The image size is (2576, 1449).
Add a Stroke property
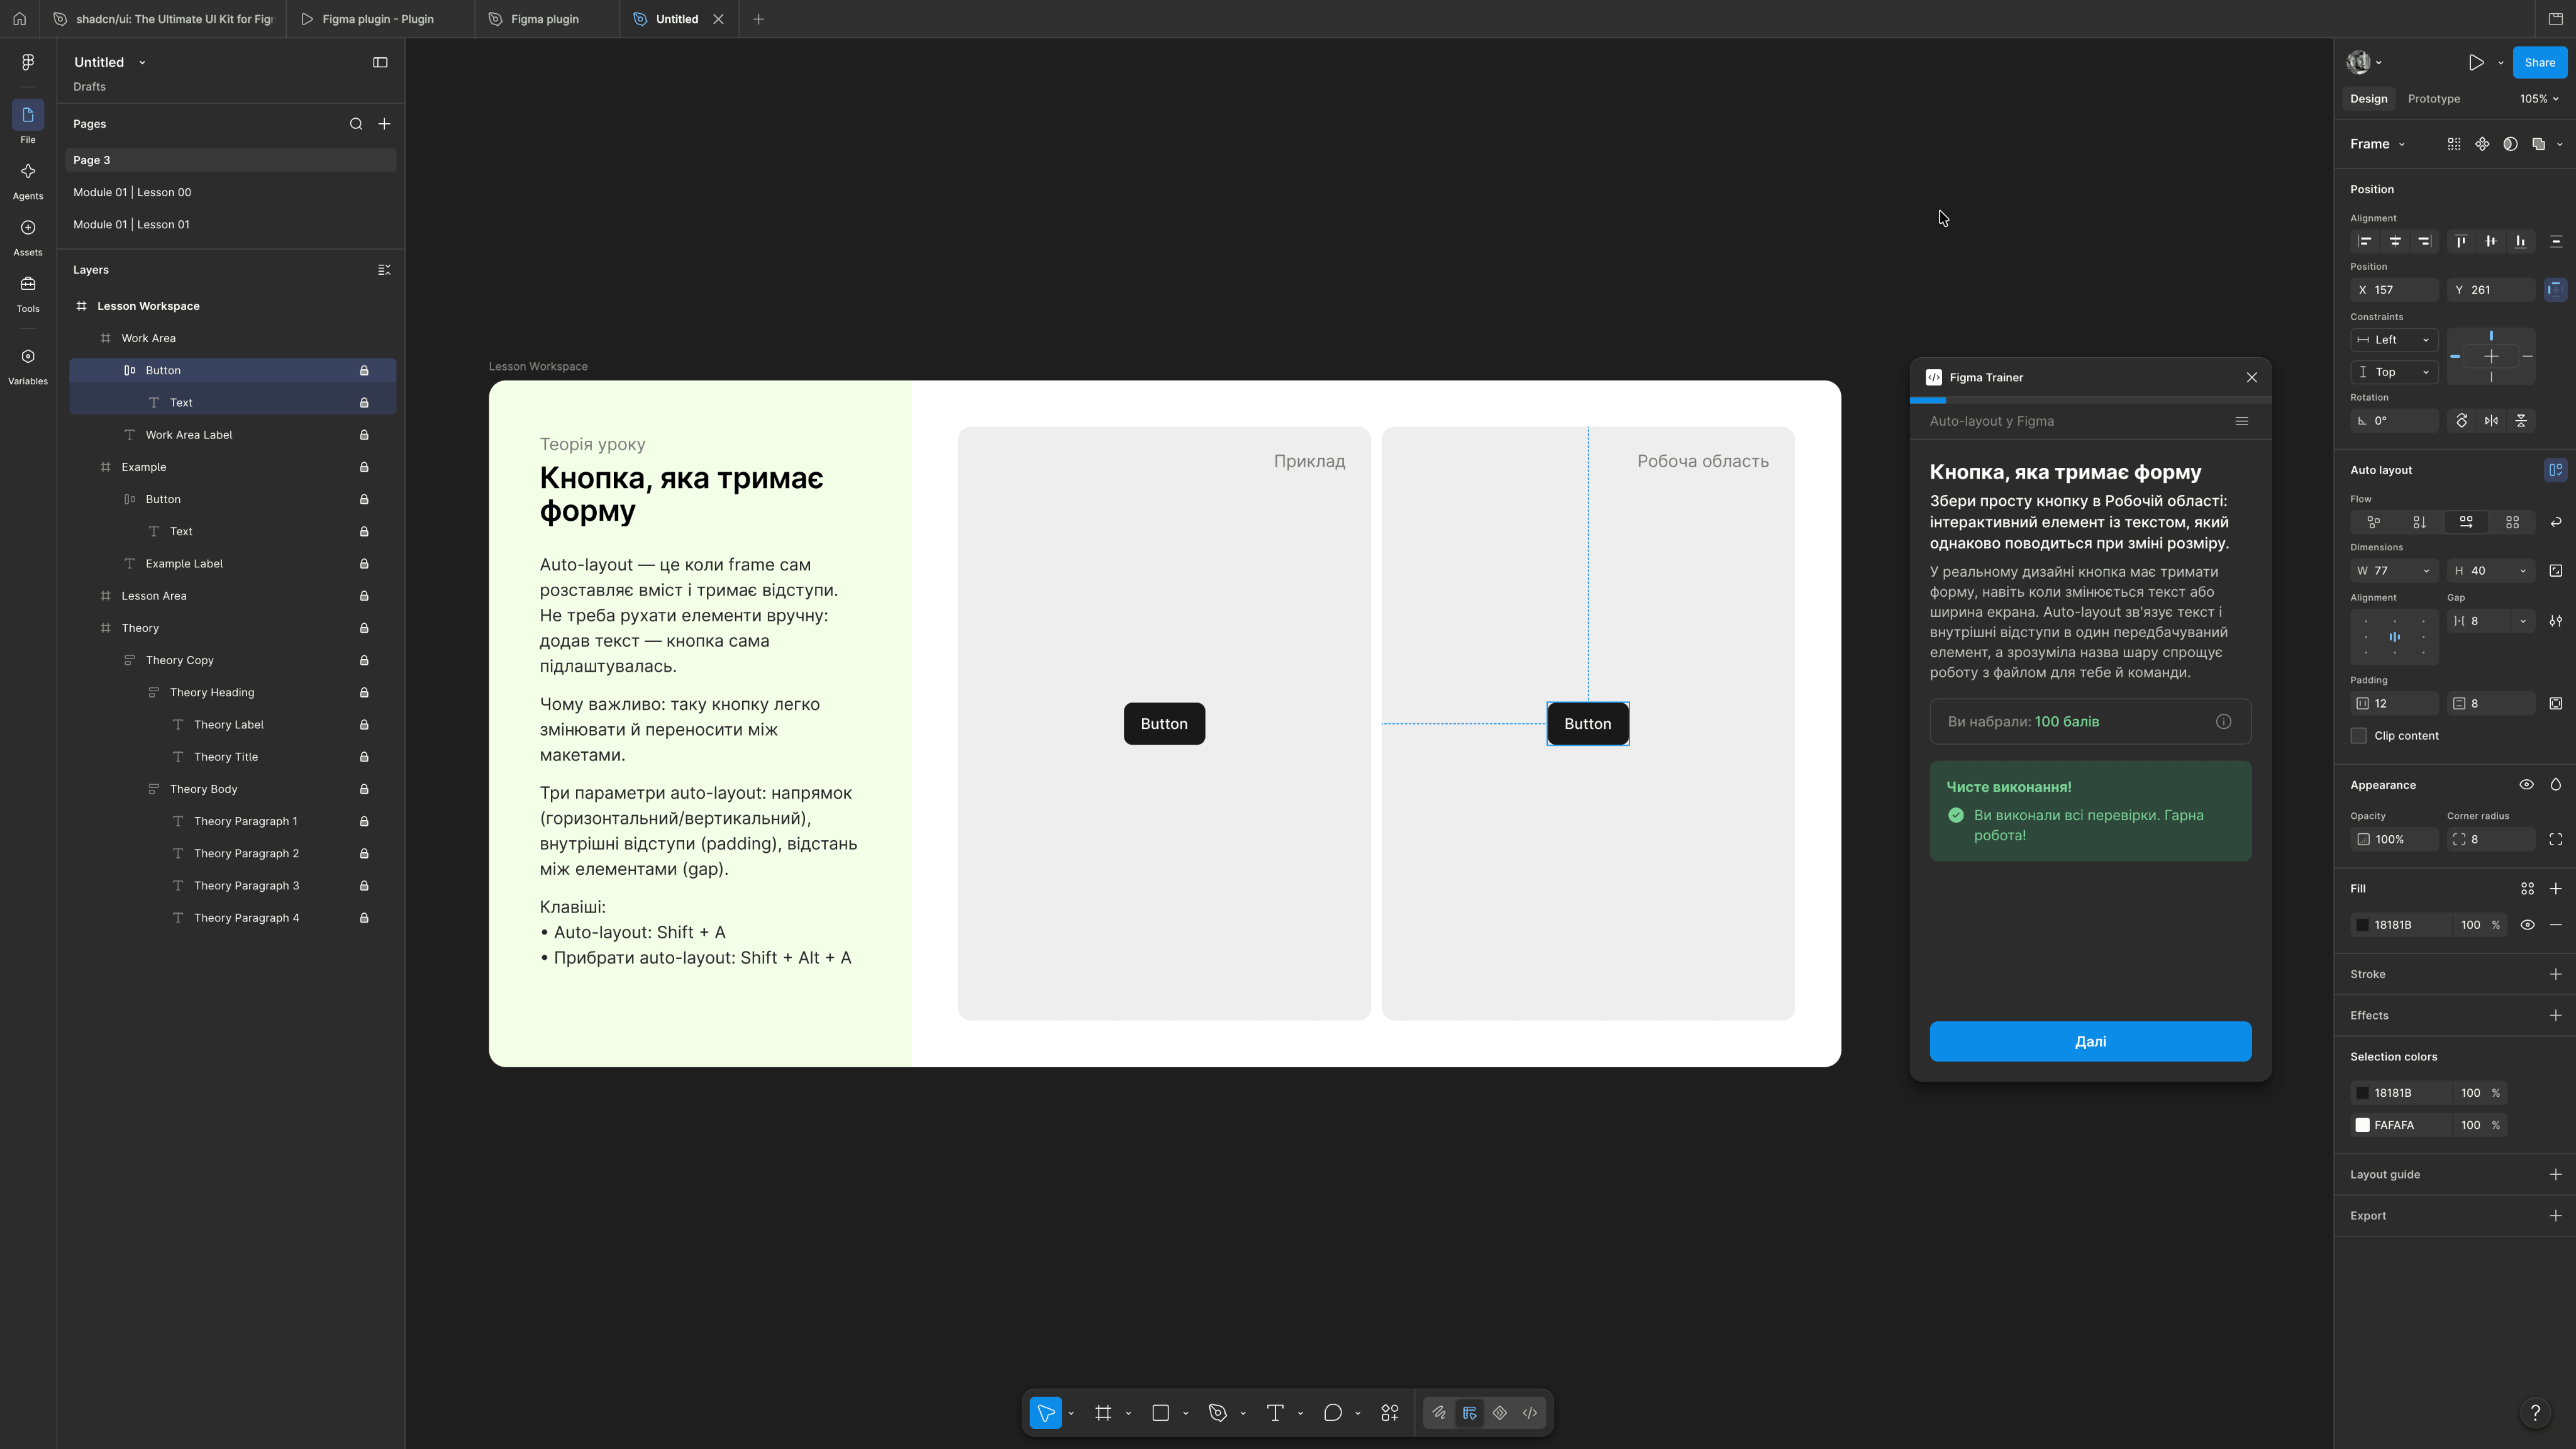pyautogui.click(x=2555, y=974)
